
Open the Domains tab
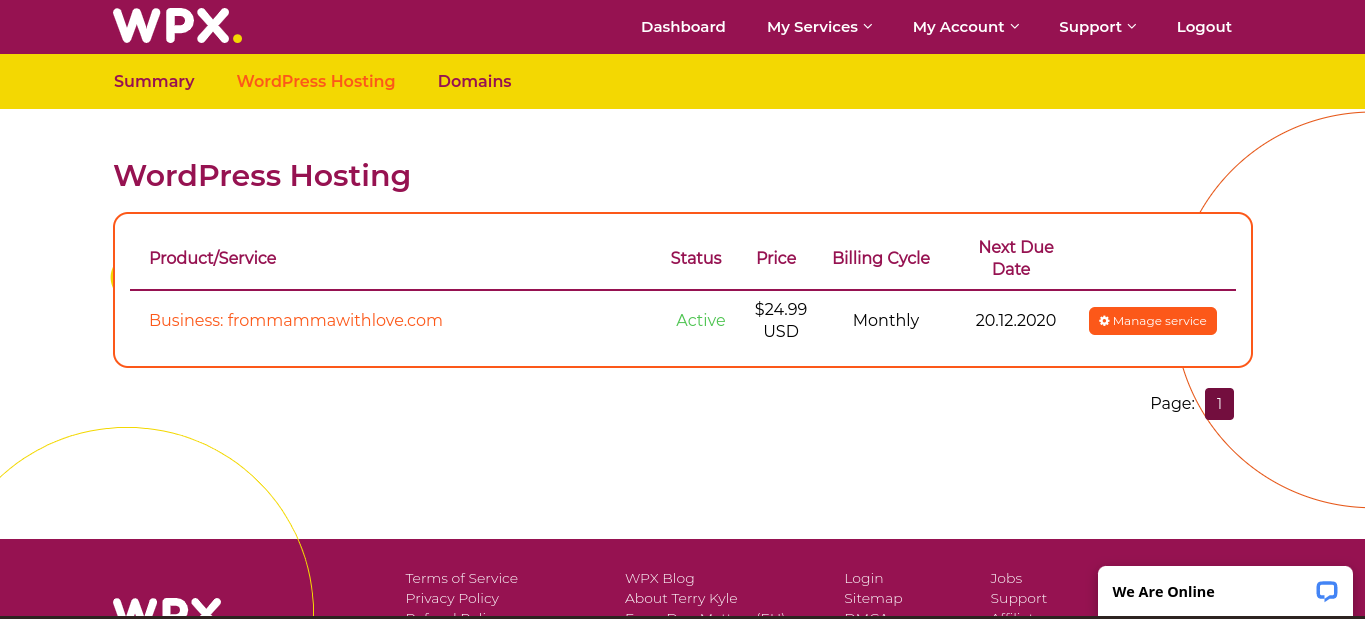tap(475, 81)
